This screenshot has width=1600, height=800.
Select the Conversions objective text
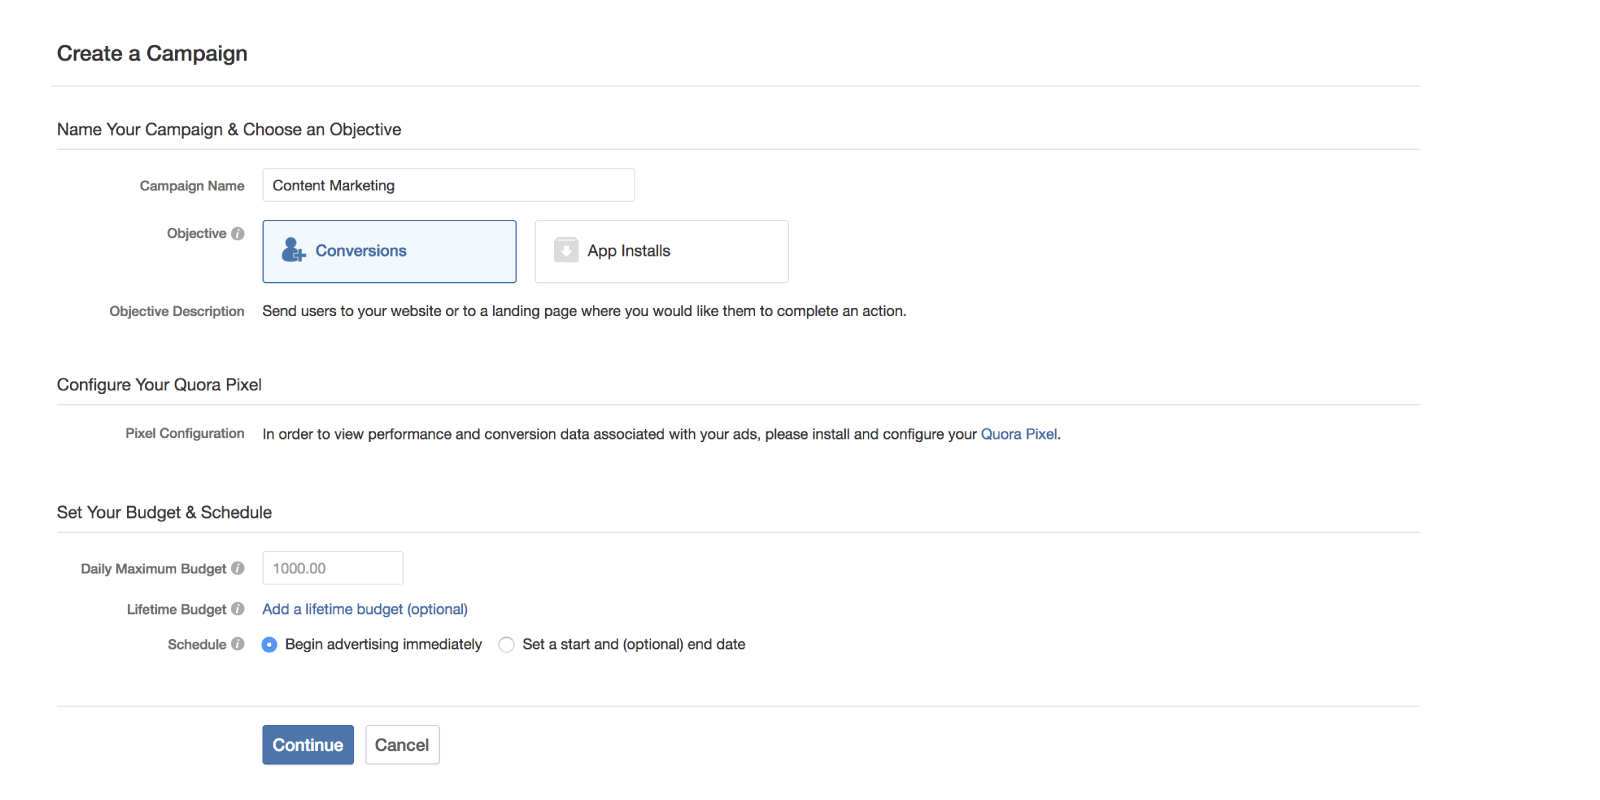361,251
